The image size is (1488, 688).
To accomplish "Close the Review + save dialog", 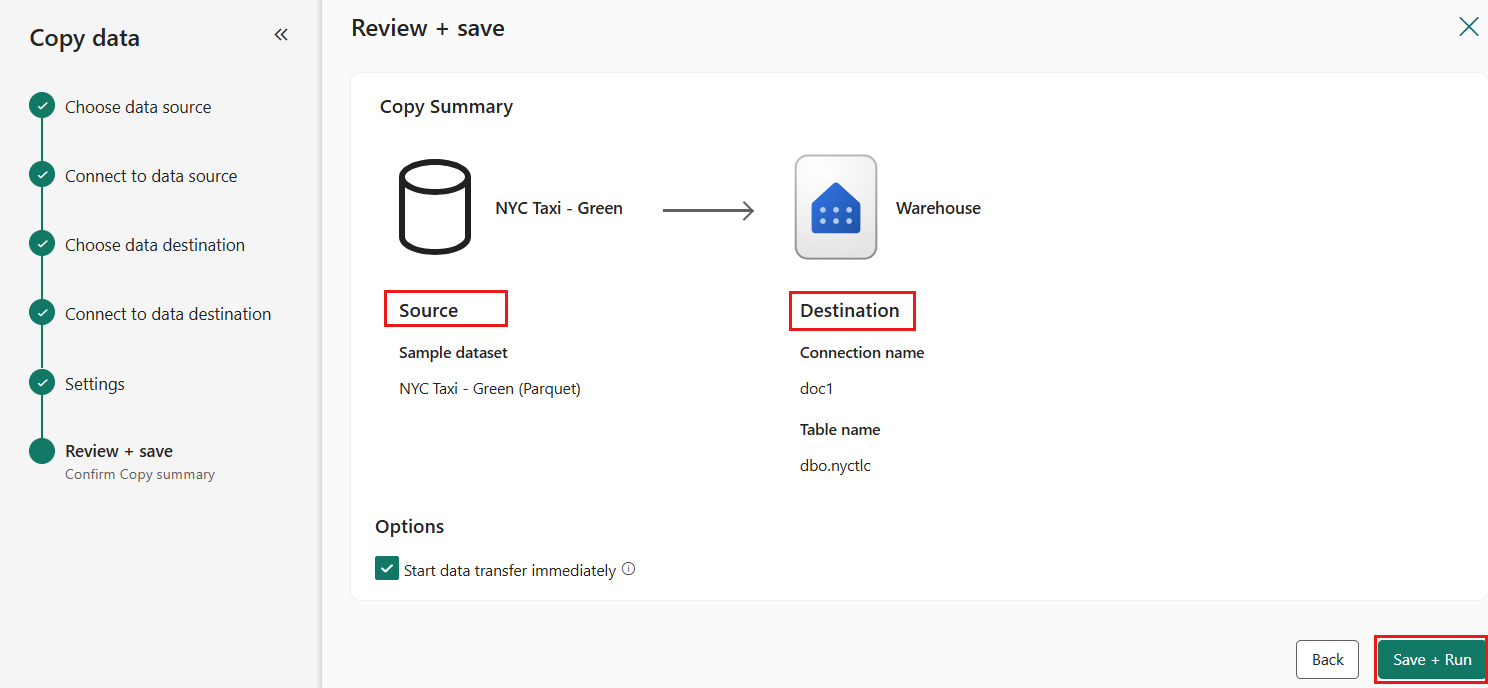I will [1469, 26].
